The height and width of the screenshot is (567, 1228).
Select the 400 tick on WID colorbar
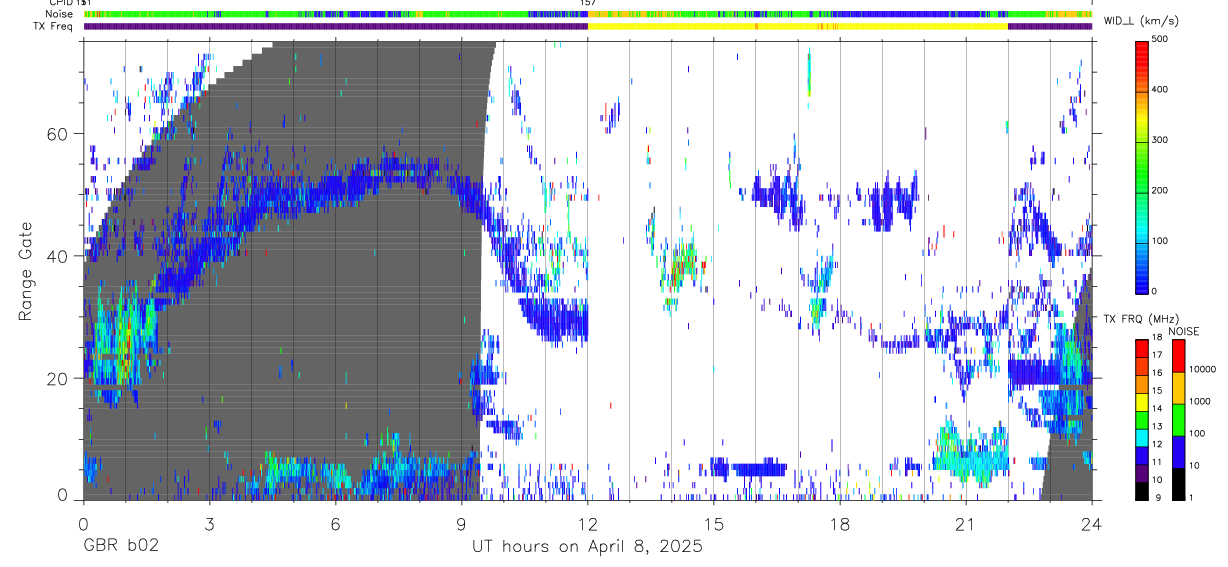1161,91
